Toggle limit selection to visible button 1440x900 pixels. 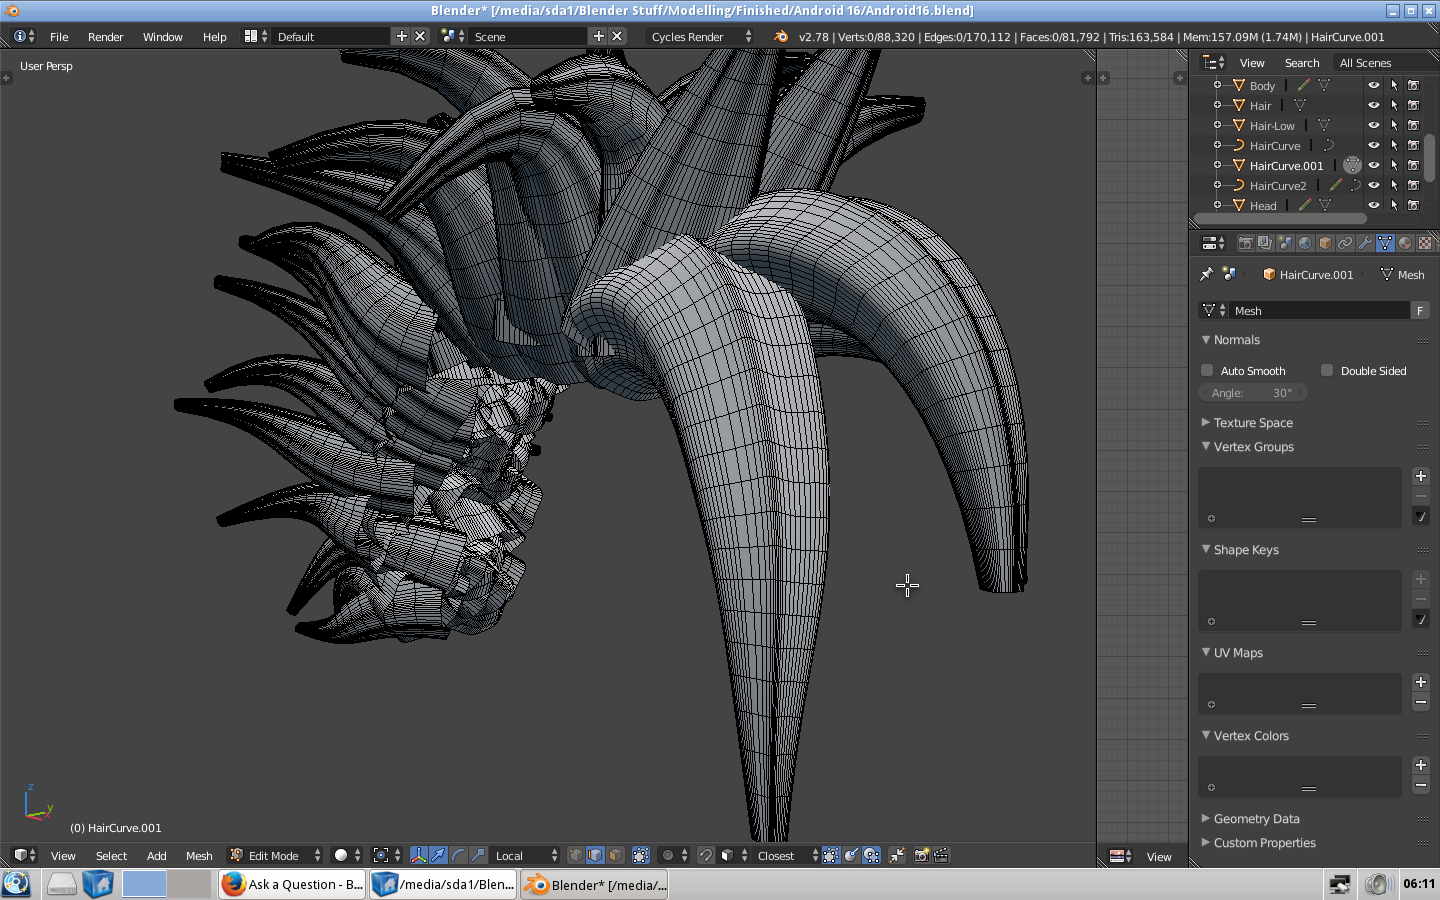tap(641, 855)
